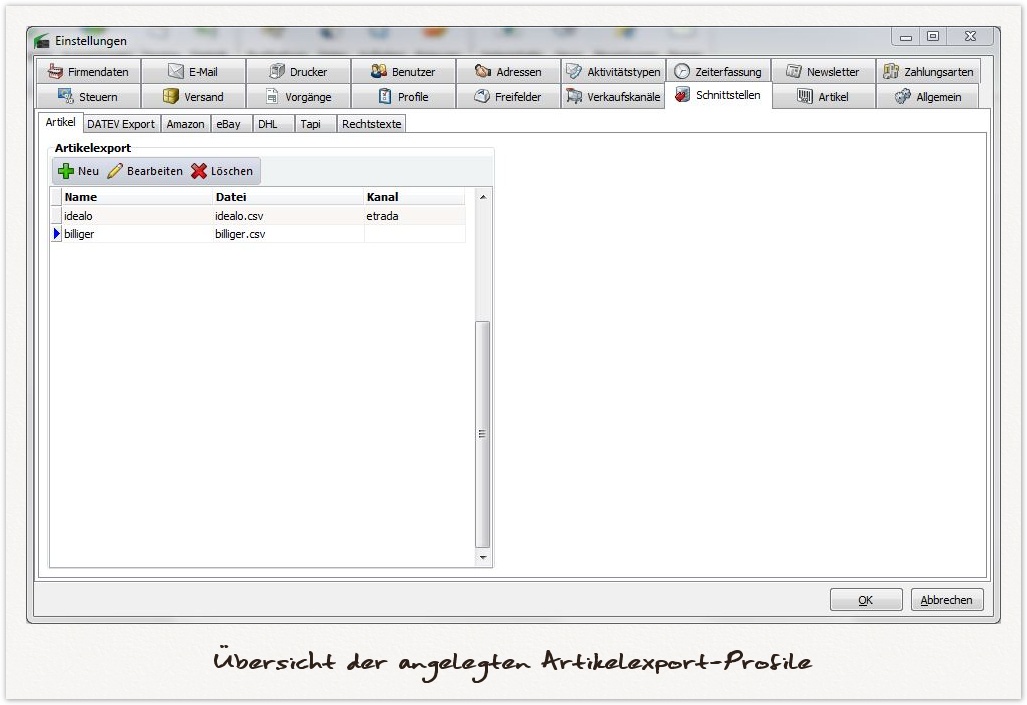Screen dimensions: 1027x705
Task: Click the green plus Neu icon
Action: (67, 171)
